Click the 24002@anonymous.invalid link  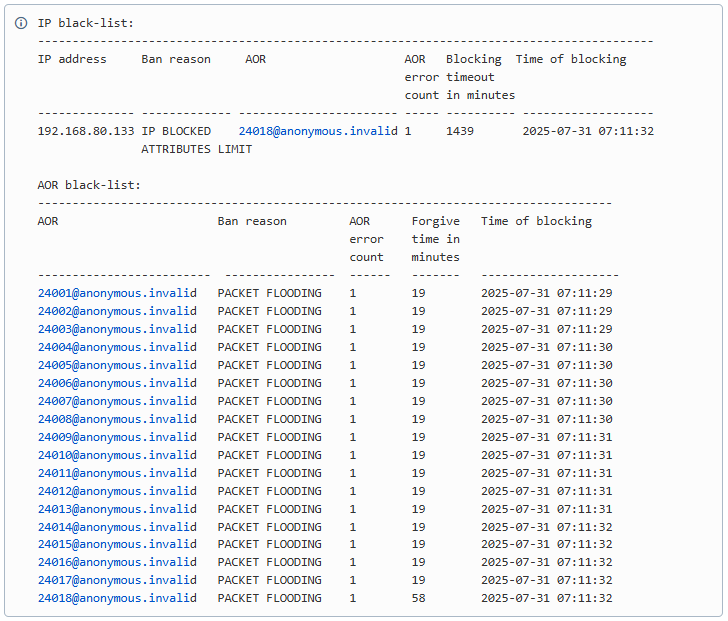[x=117, y=311]
